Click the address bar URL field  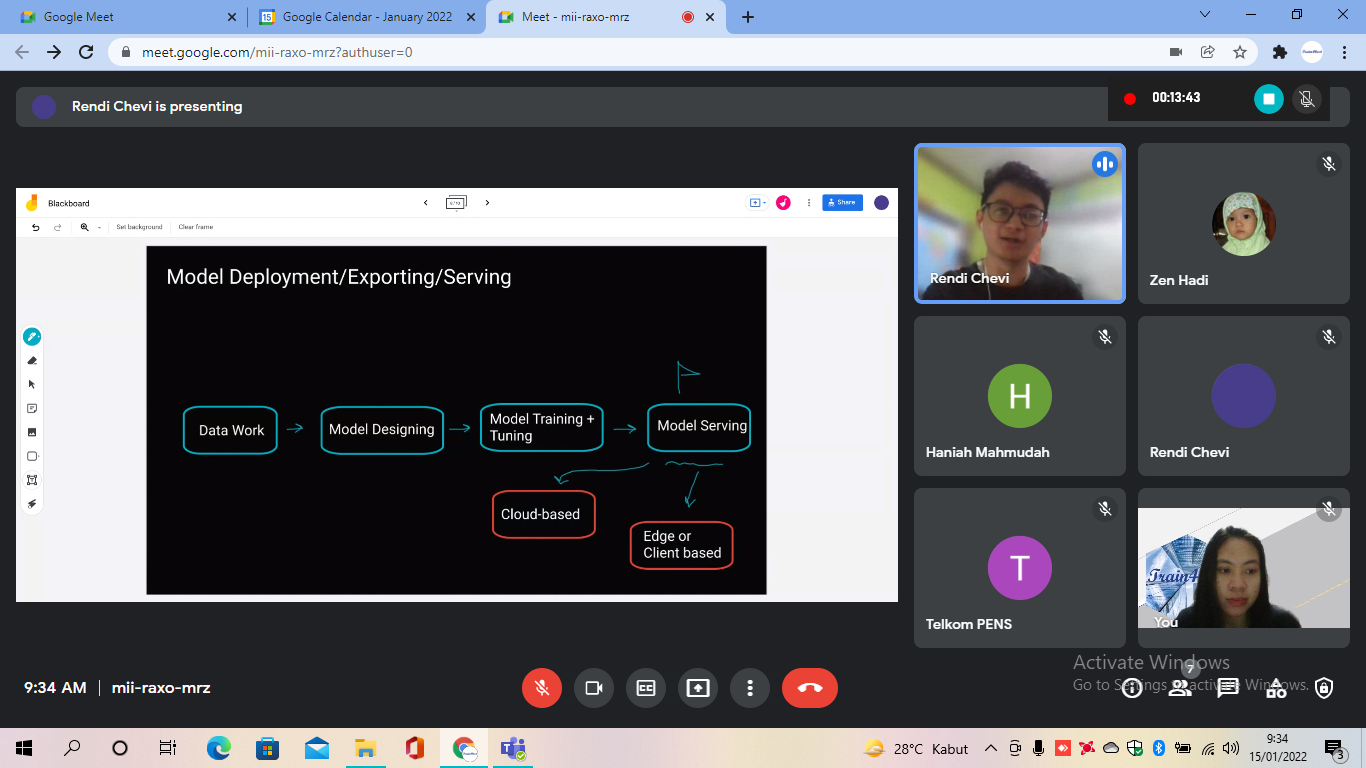click(640, 52)
